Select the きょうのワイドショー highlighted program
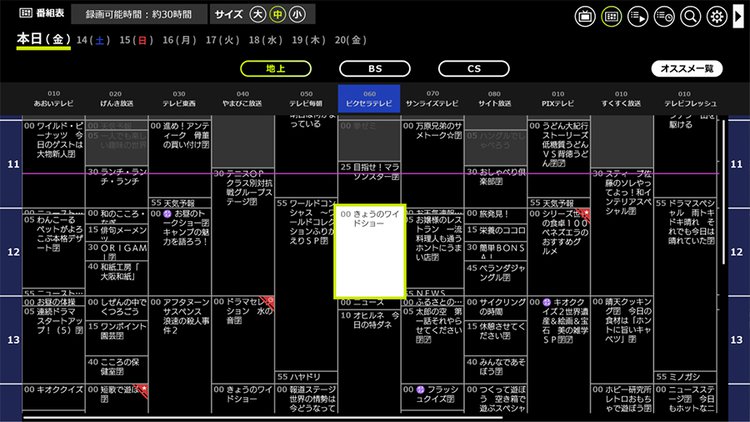The height and width of the screenshot is (422, 750). pyautogui.click(x=369, y=252)
